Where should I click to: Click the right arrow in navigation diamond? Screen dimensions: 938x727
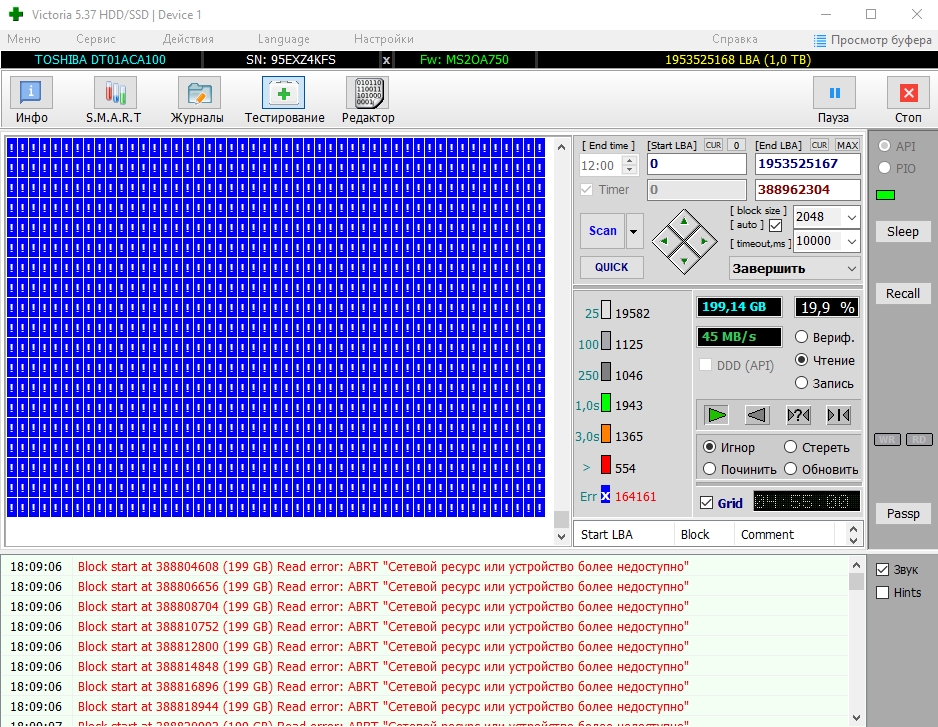(x=704, y=241)
